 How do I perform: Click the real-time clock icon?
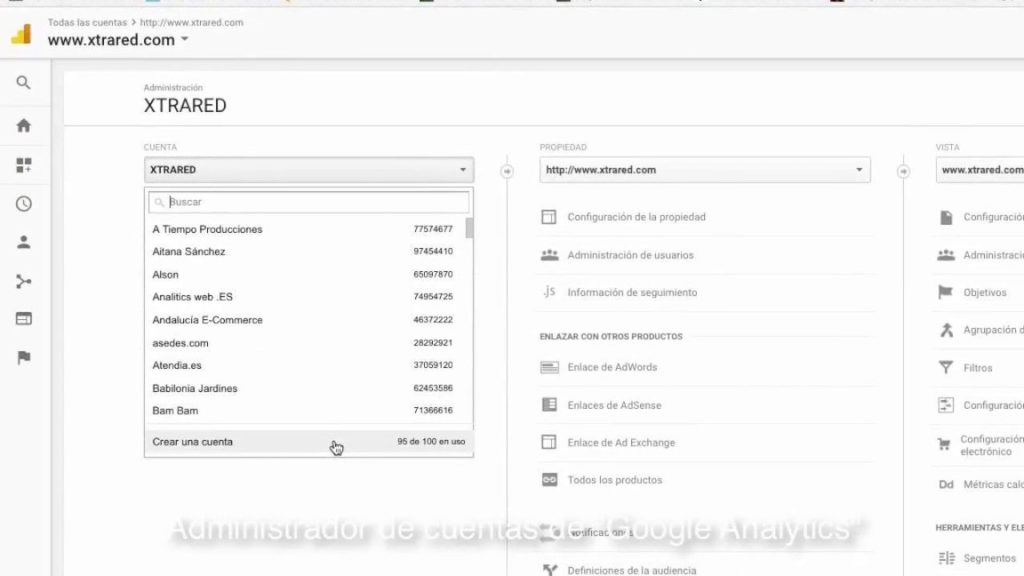pos(23,203)
